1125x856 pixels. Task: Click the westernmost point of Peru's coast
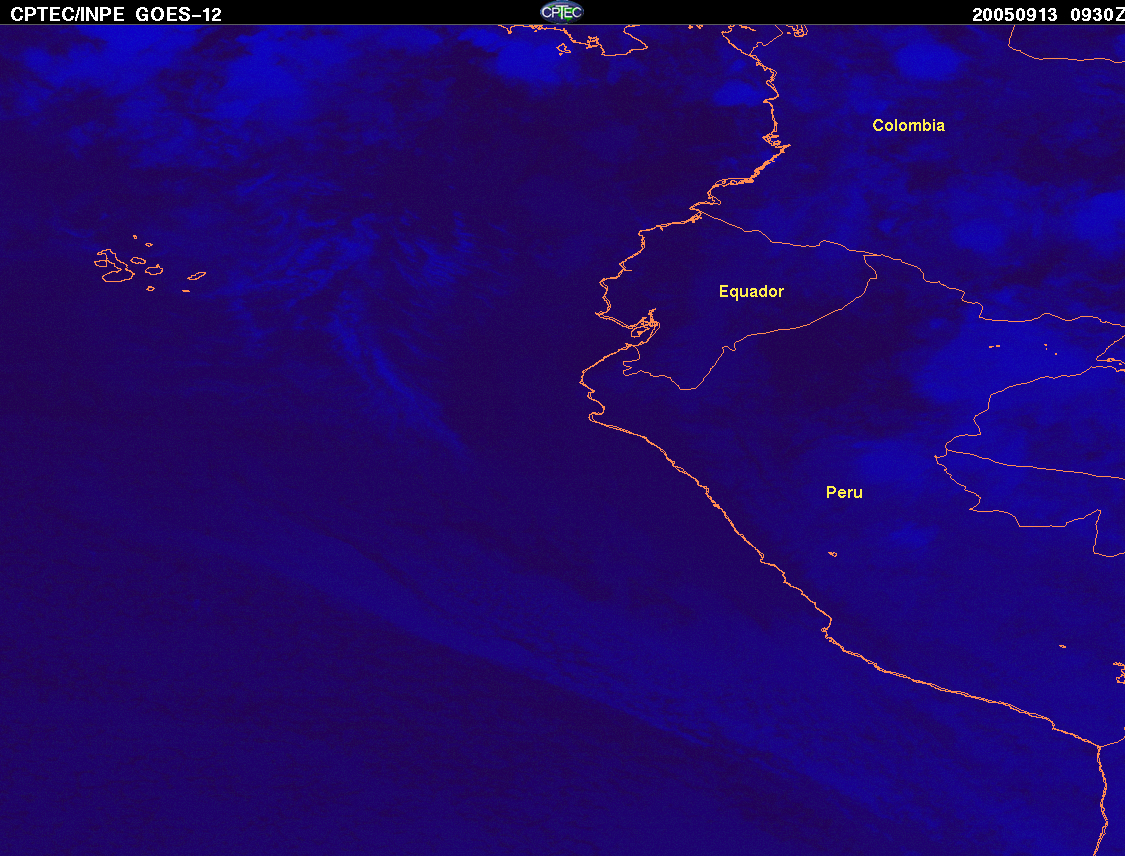pos(582,379)
